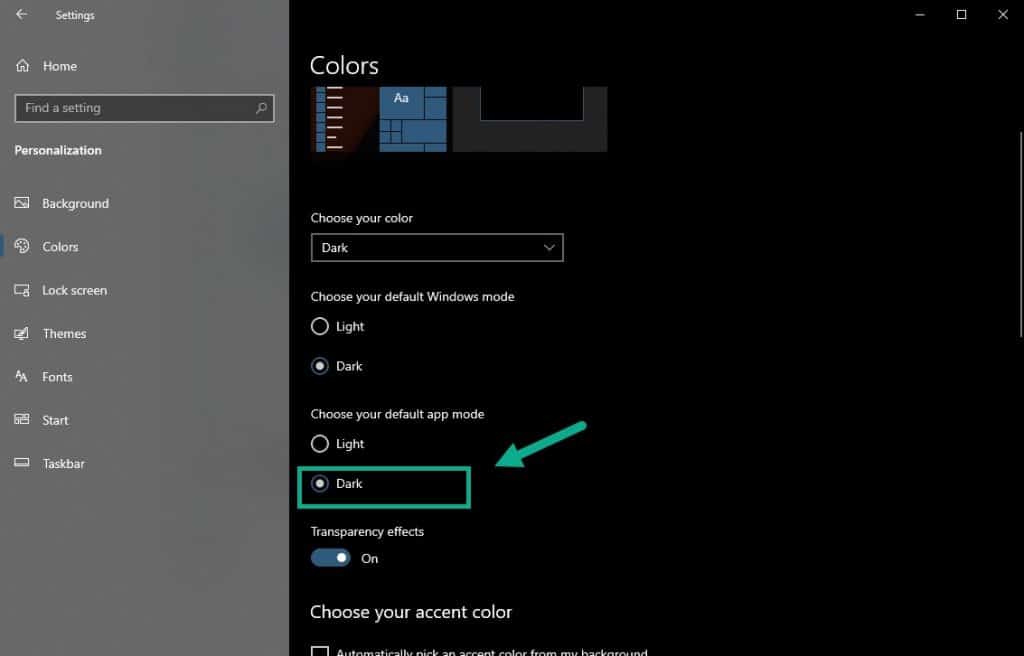The height and width of the screenshot is (656, 1024).
Task: Click the chevron on the color dropdown
Action: tap(548, 247)
